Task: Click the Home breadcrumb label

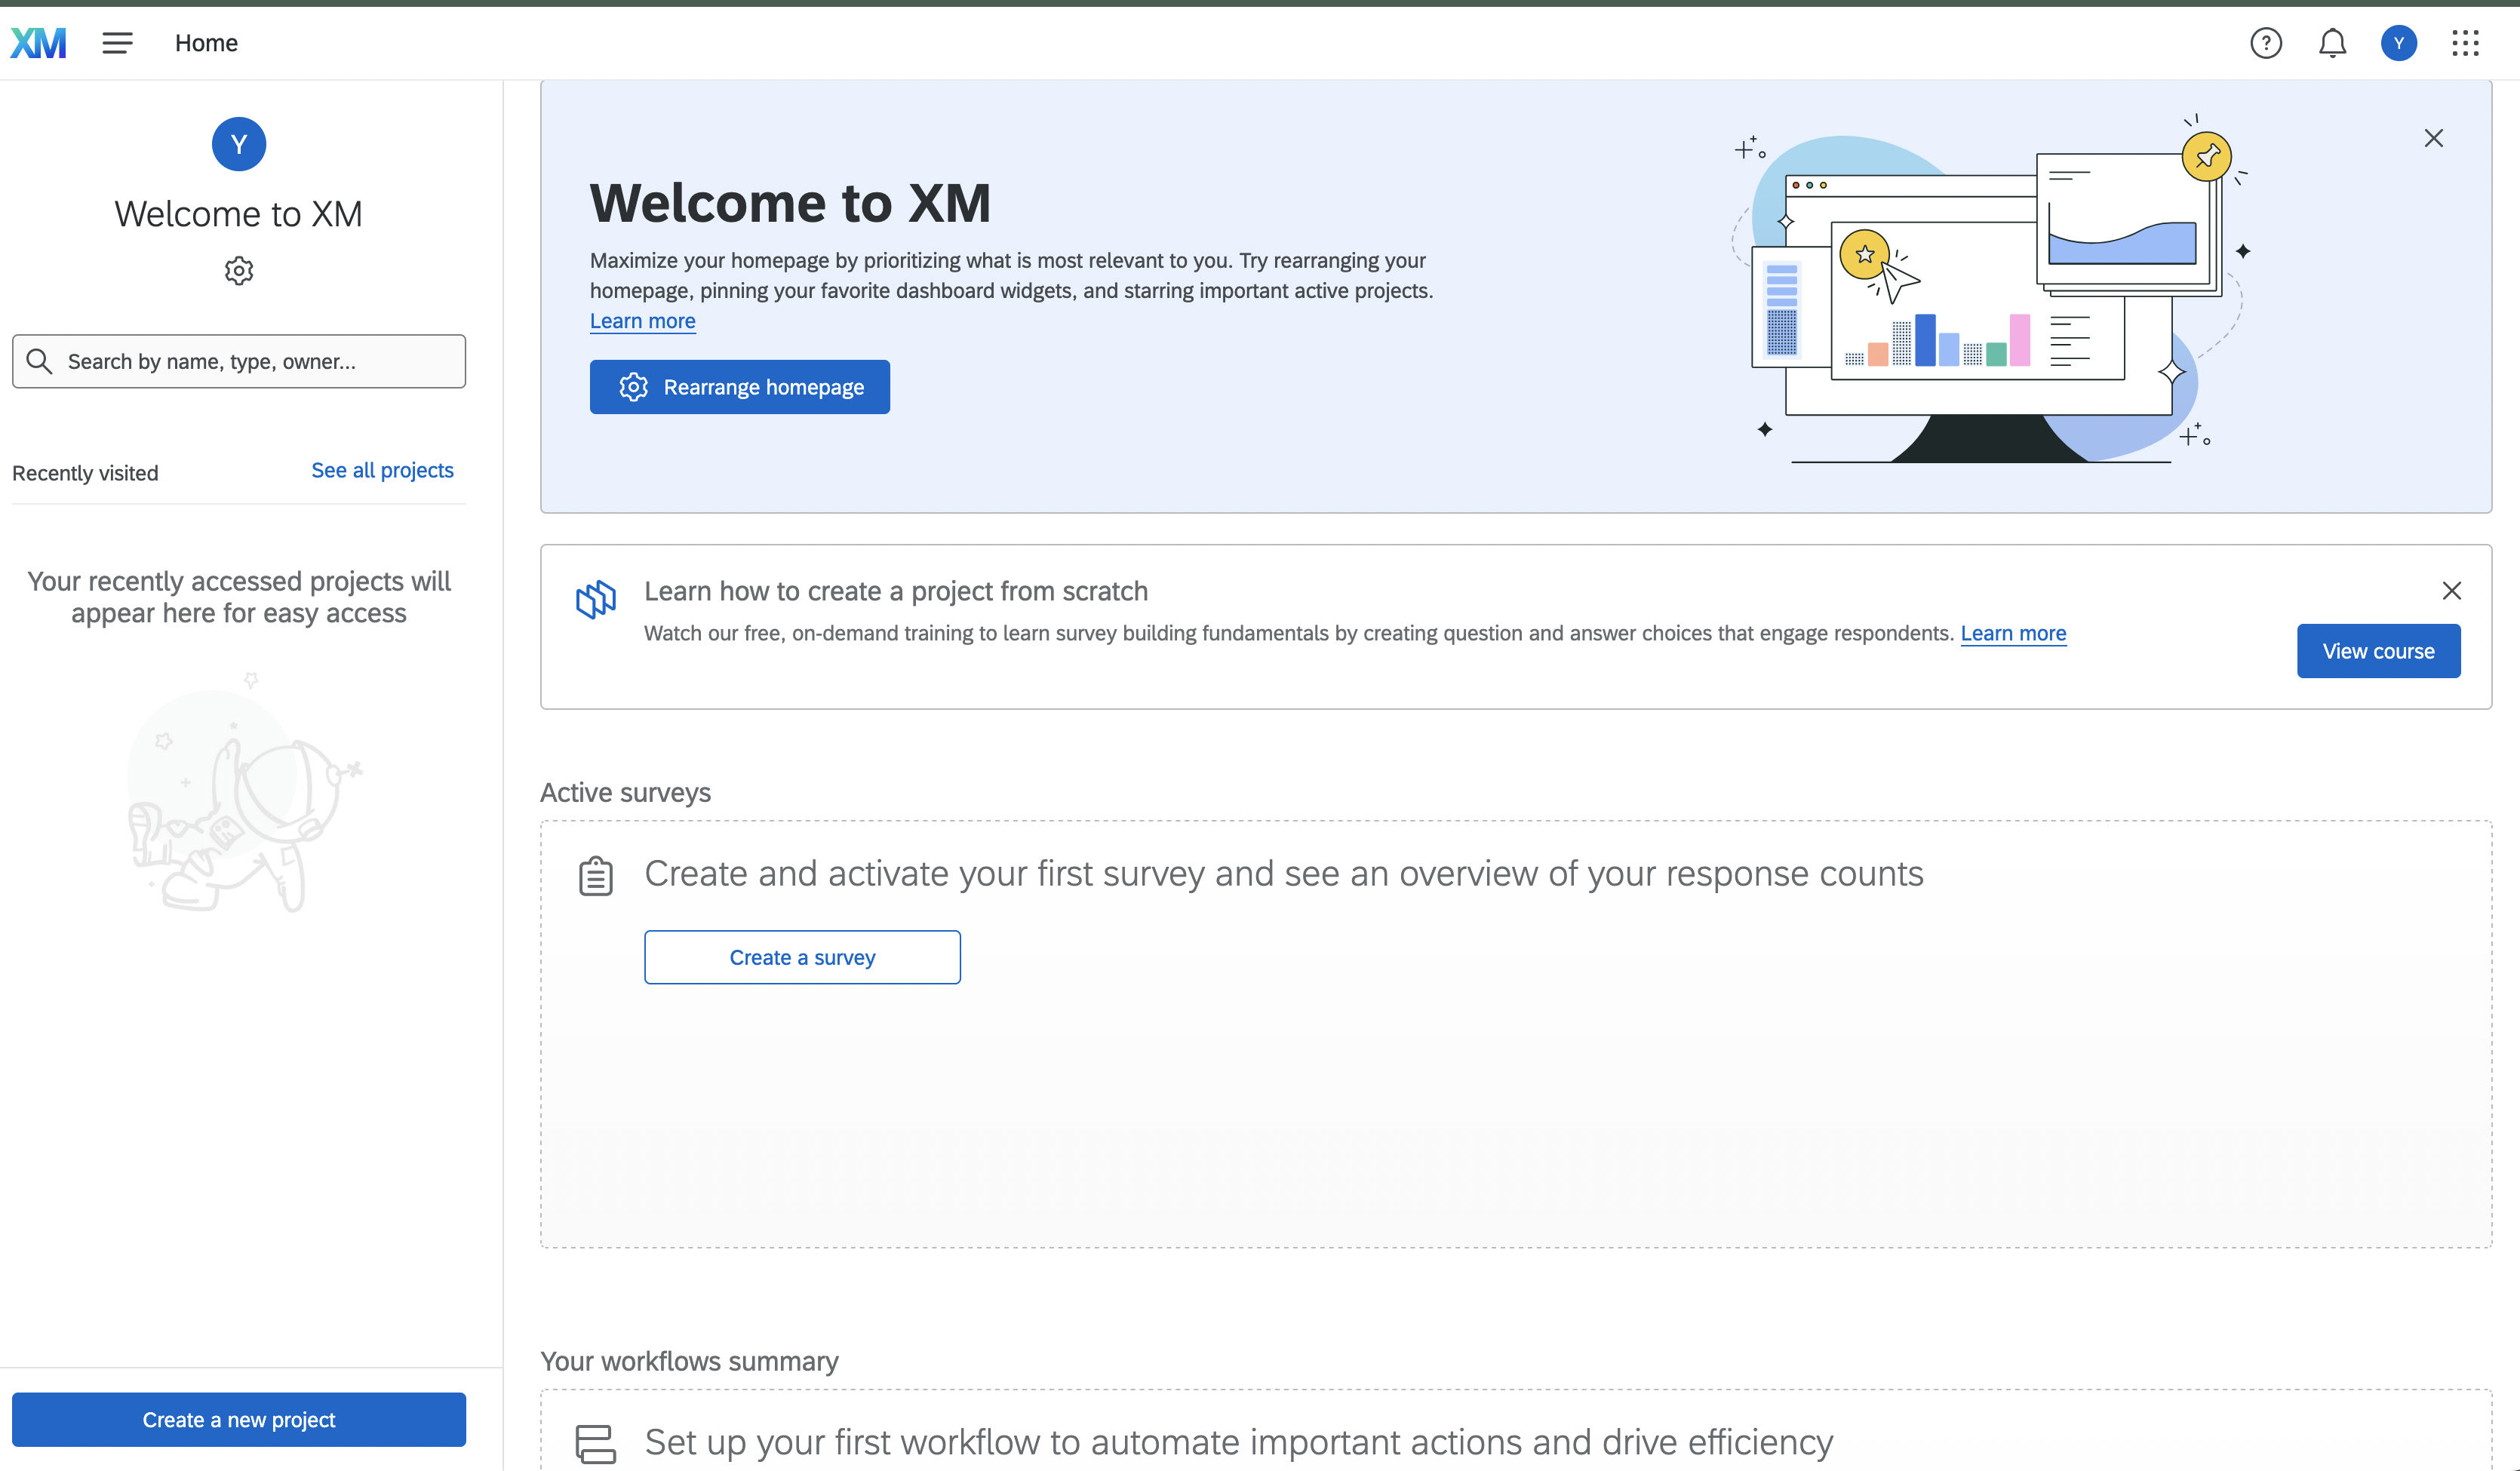Action: click(206, 43)
